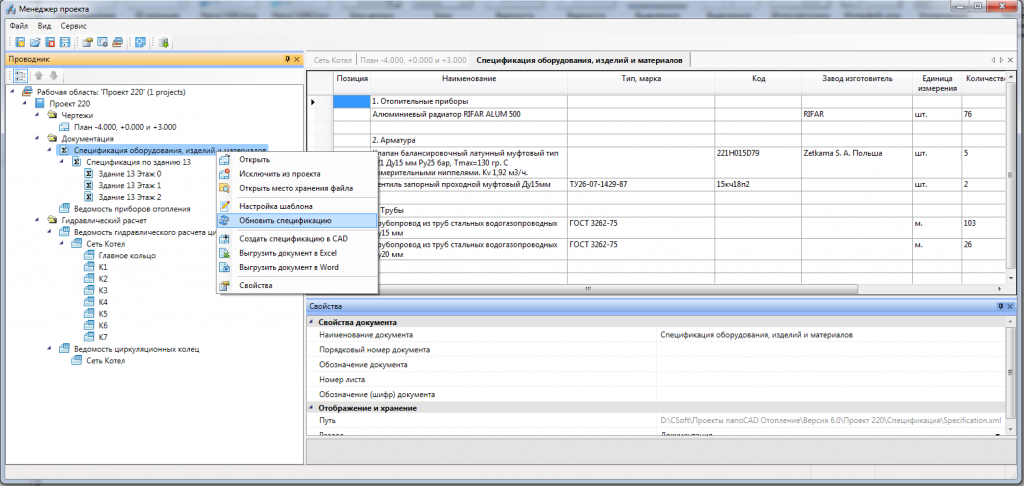This screenshot has height=486, width=1024.
Task: Choose Исключить из проекта in context menu
Action: click(x=297, y=174)
